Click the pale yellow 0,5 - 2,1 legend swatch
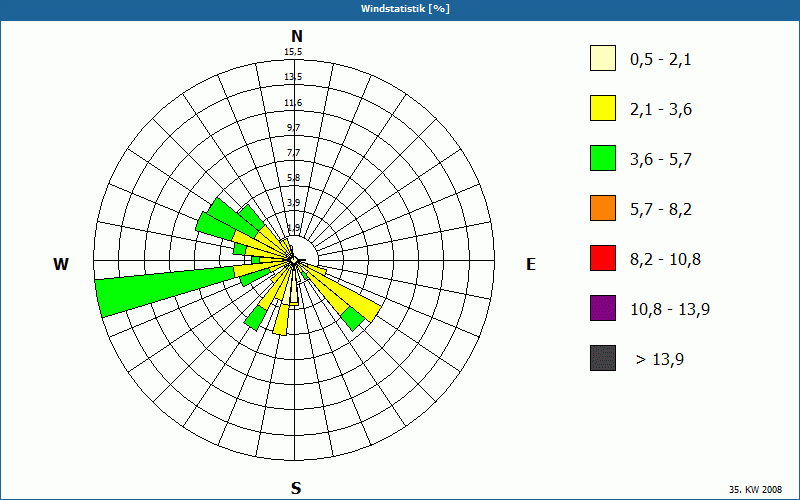The height and width of the screenshot is (500, 800). click(x=603, y=58)
